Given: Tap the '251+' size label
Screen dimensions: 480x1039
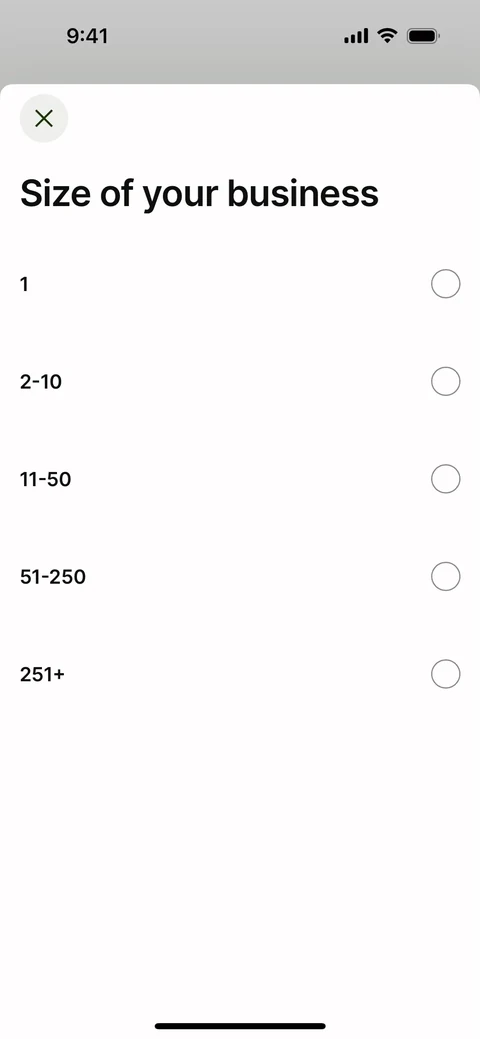Looking at the screenshot, I should 42,675.
